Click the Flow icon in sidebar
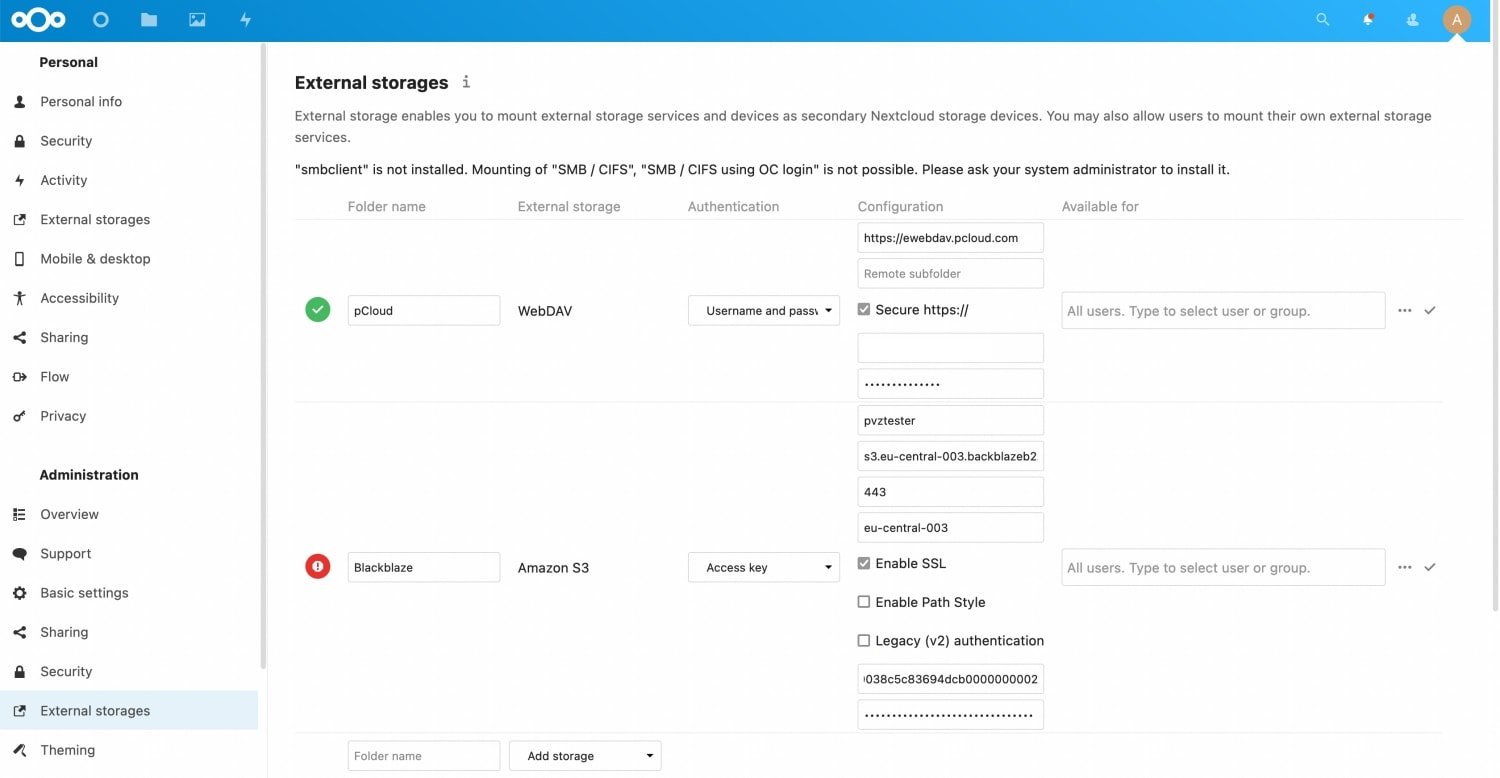This screenshot has width=1500, height=778. click(x=19, y=377)
